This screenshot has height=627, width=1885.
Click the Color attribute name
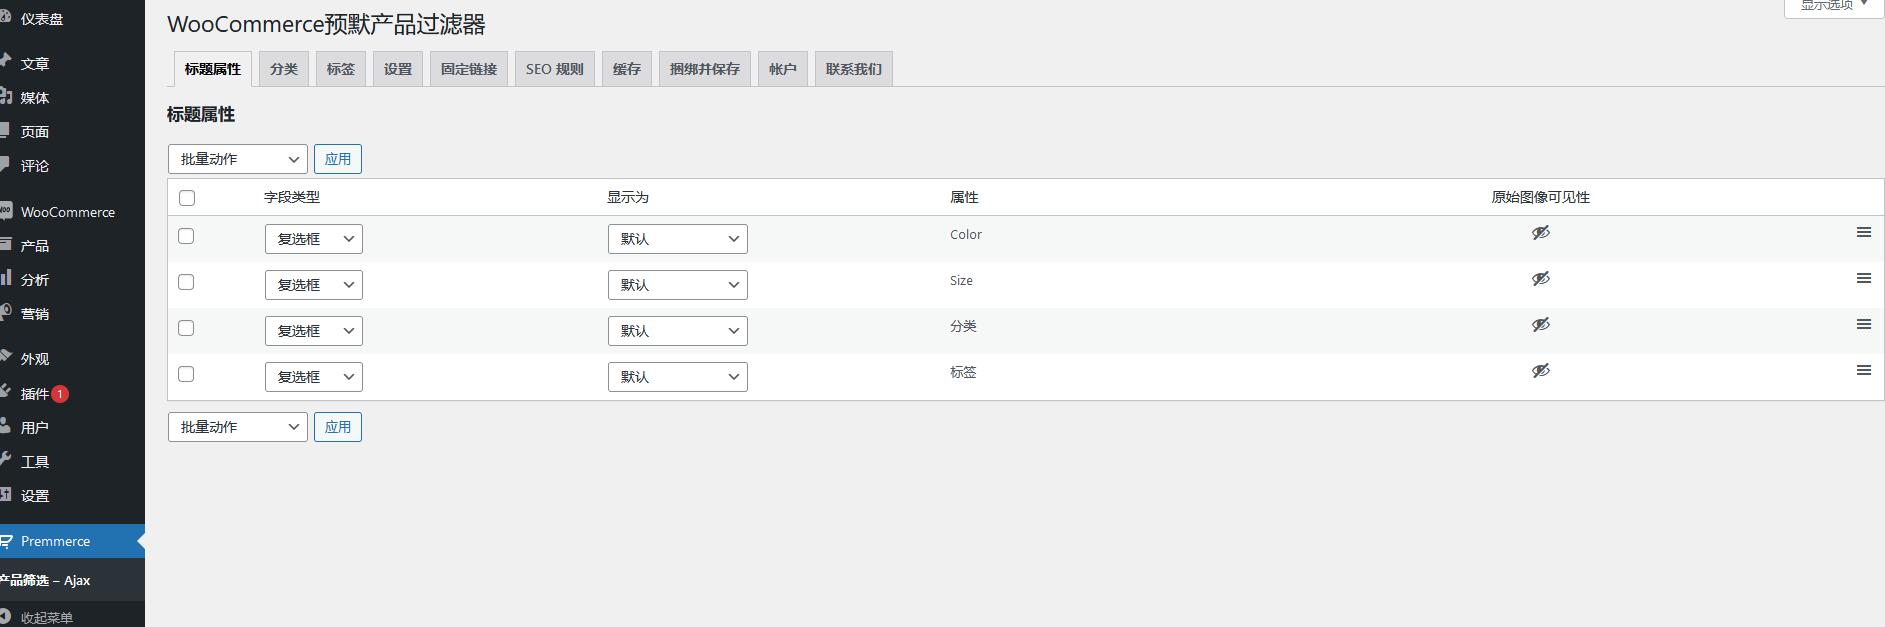[x=966, y=235]
